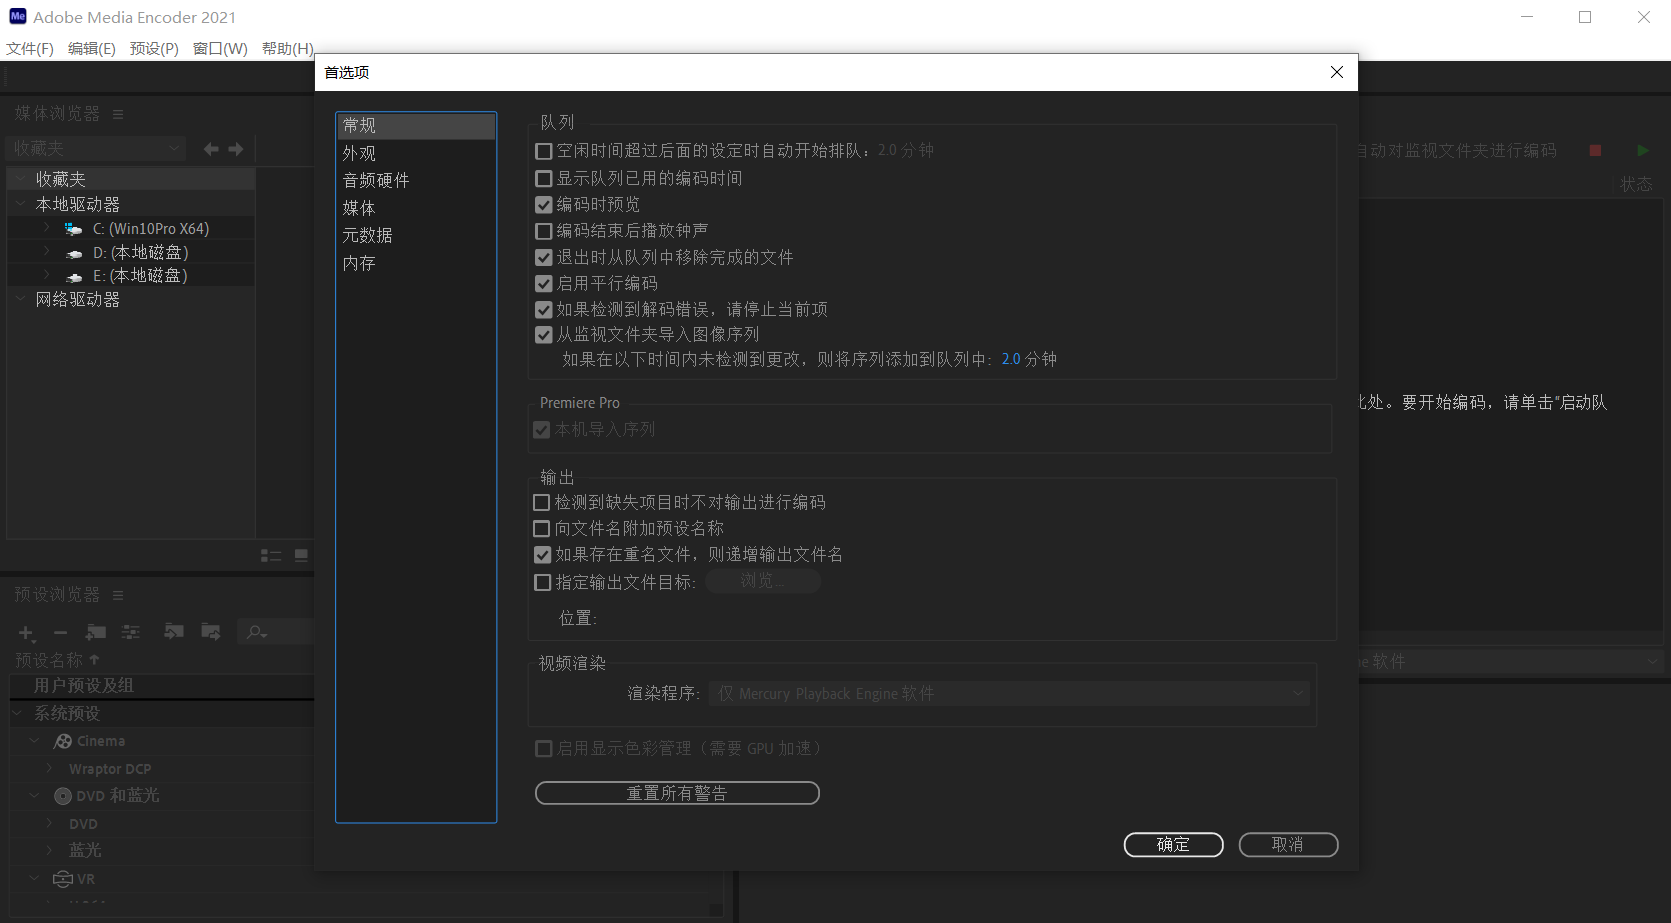The image size is (1671, 923).
Task: Expand the C: (Win10Pro X64) drive
Action: [x=46, y=228]
